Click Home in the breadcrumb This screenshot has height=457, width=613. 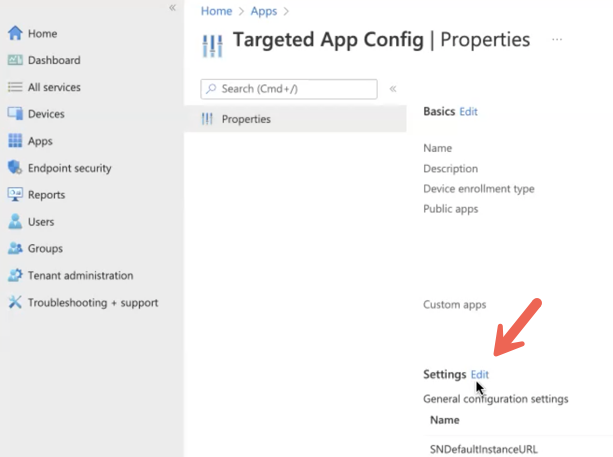tap(216, 11)
